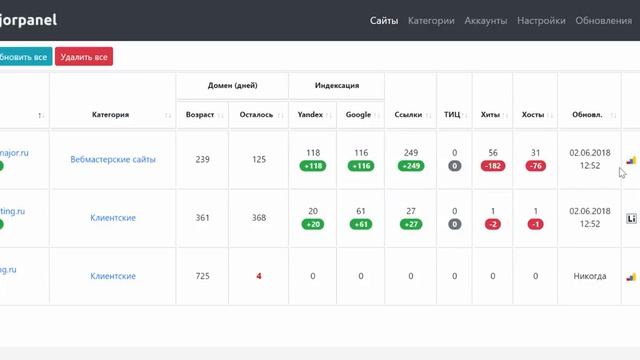The image size is (640, 360).
Task: Click the Домен (дней) header group
Action: [x=233, y=86]
